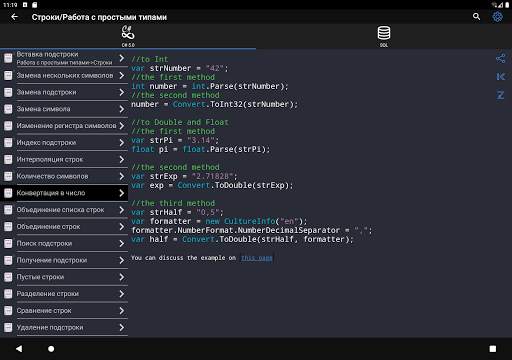The height and width of the screenshot is (360, 512).
Task: Tap the back arrow in the header
Action: click(14, 17)
